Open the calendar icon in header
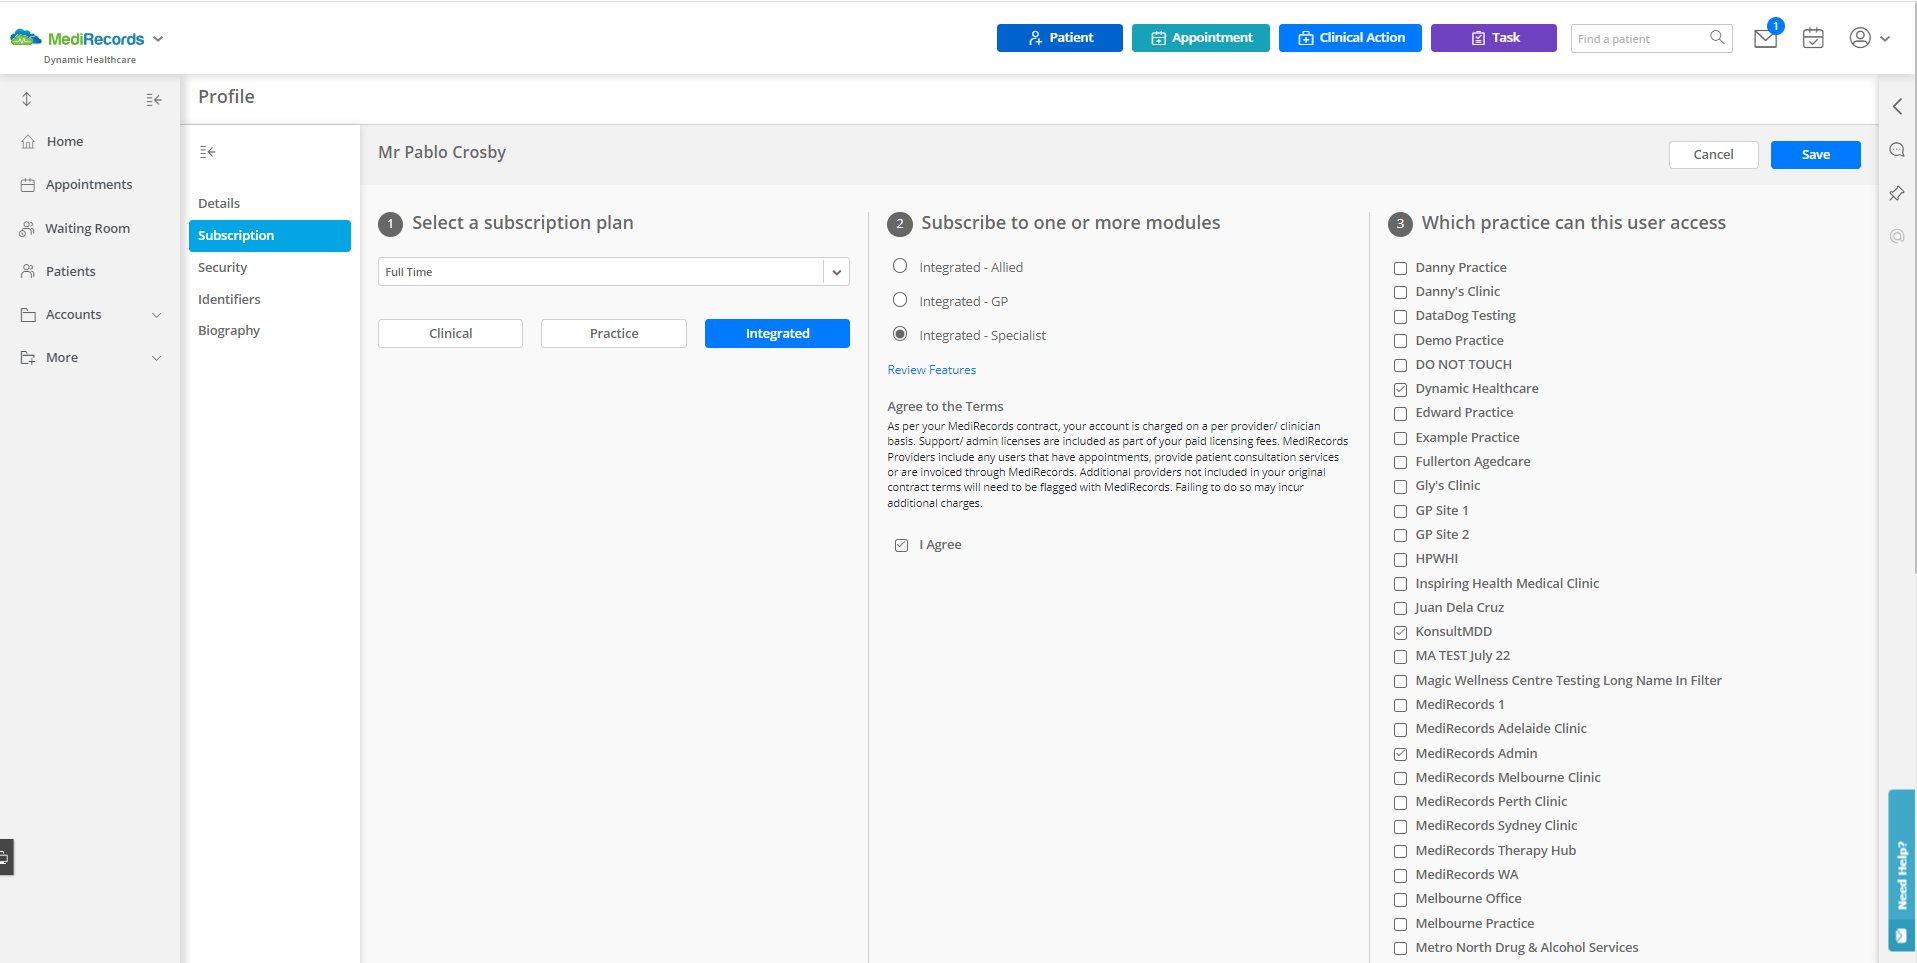This screenshot has height=963, width=1917. tap(1813, 38)
